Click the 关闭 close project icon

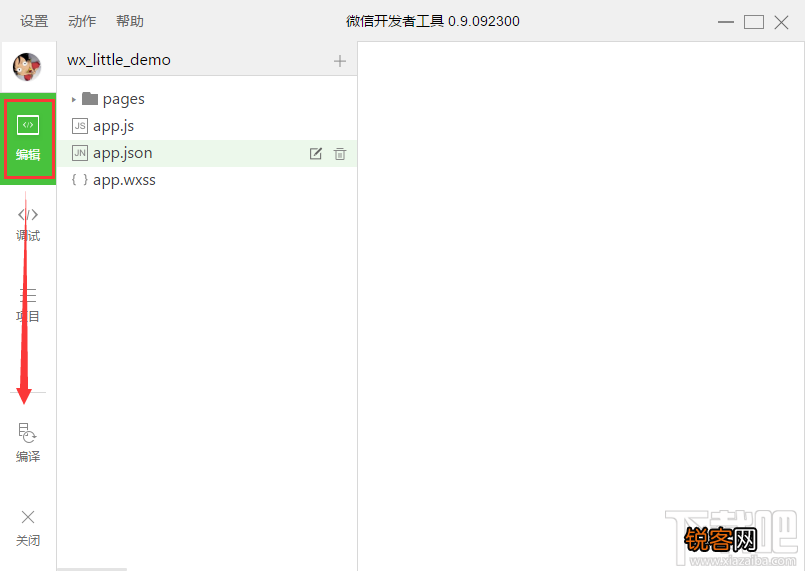(x=28, y=527)
